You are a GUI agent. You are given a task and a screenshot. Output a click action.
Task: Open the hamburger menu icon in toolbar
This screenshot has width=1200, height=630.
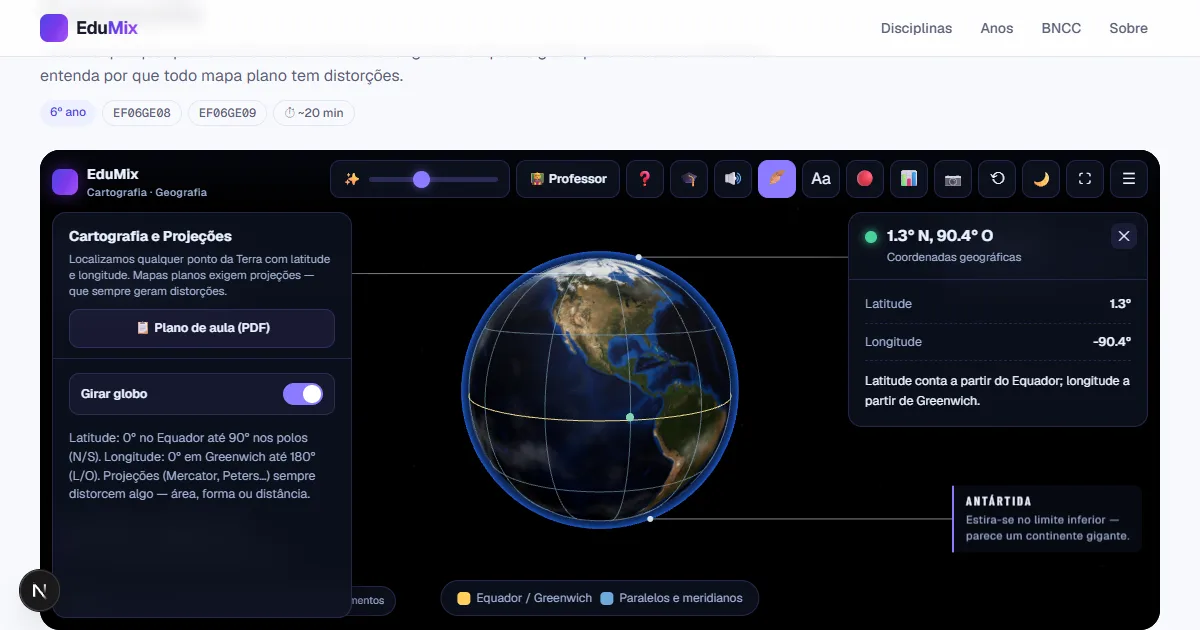pos(1129,179)
